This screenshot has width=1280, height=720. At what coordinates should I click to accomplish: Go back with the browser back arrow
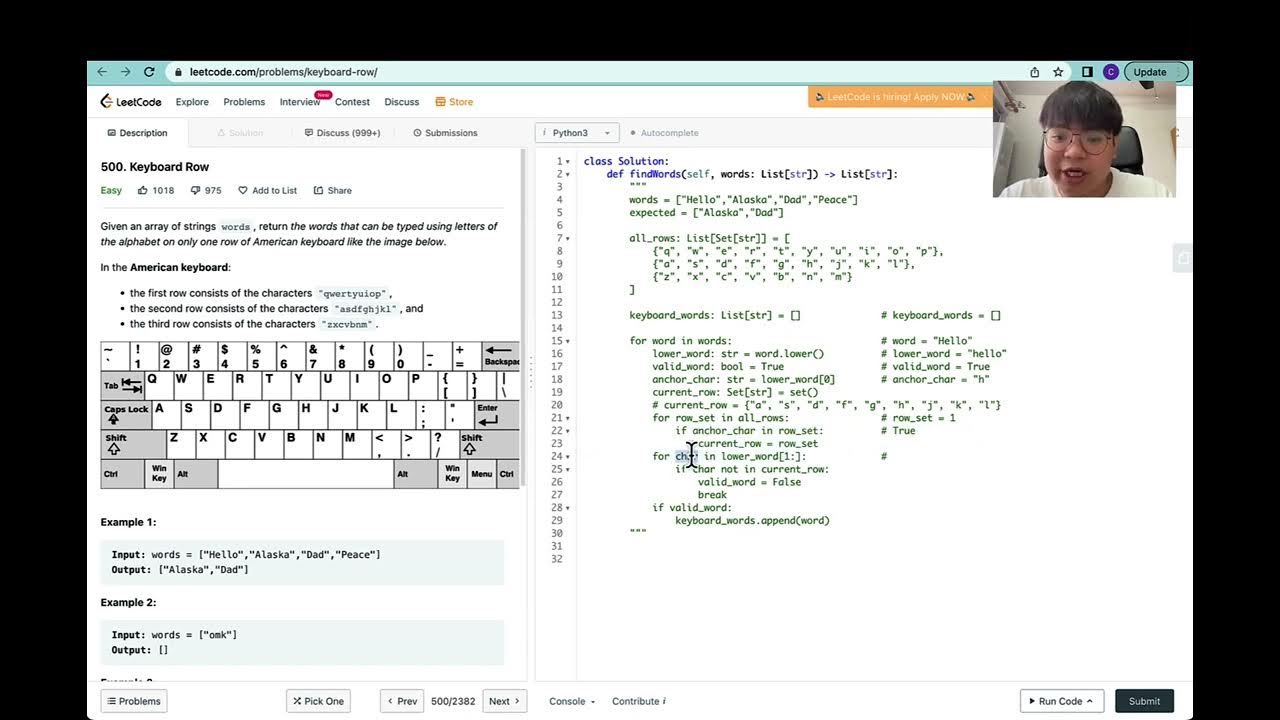[102, 72]
